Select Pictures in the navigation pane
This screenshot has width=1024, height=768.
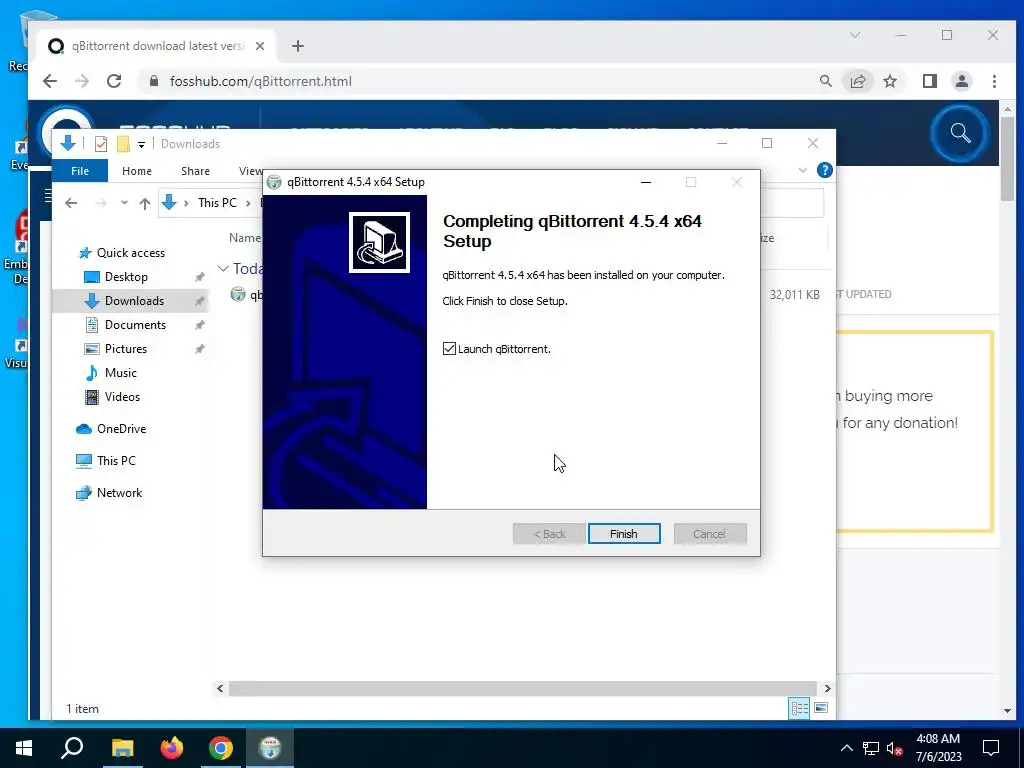click(125, 349)
